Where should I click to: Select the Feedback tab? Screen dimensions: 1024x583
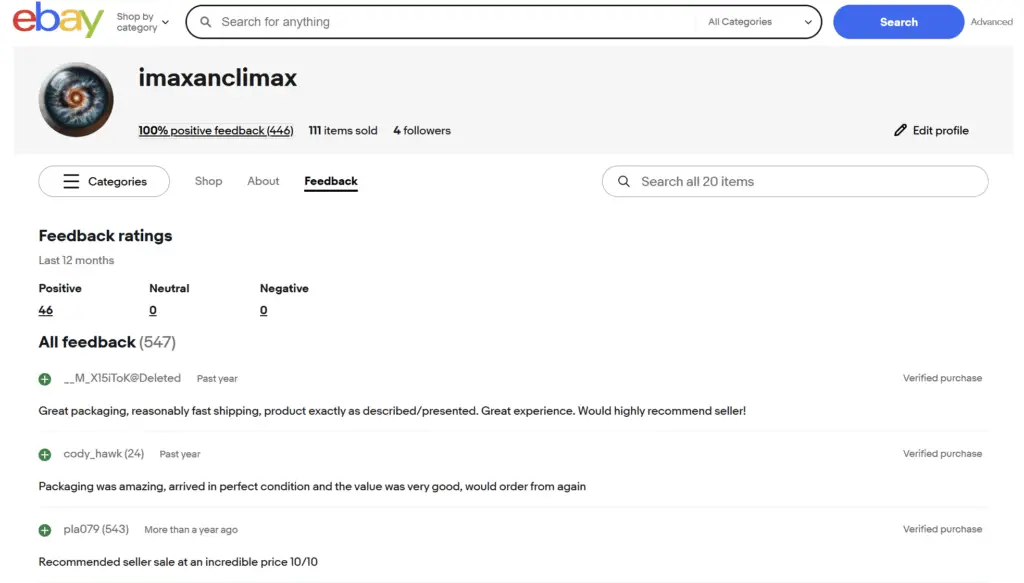[x=331, y=181]
